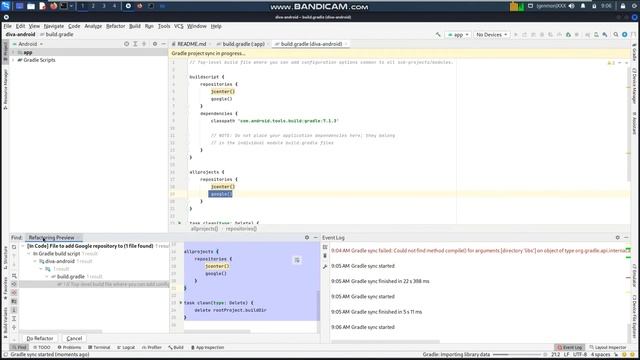This screenshot has height=360, width=640.
Task: Open the File menu
Action: point(8,26)
